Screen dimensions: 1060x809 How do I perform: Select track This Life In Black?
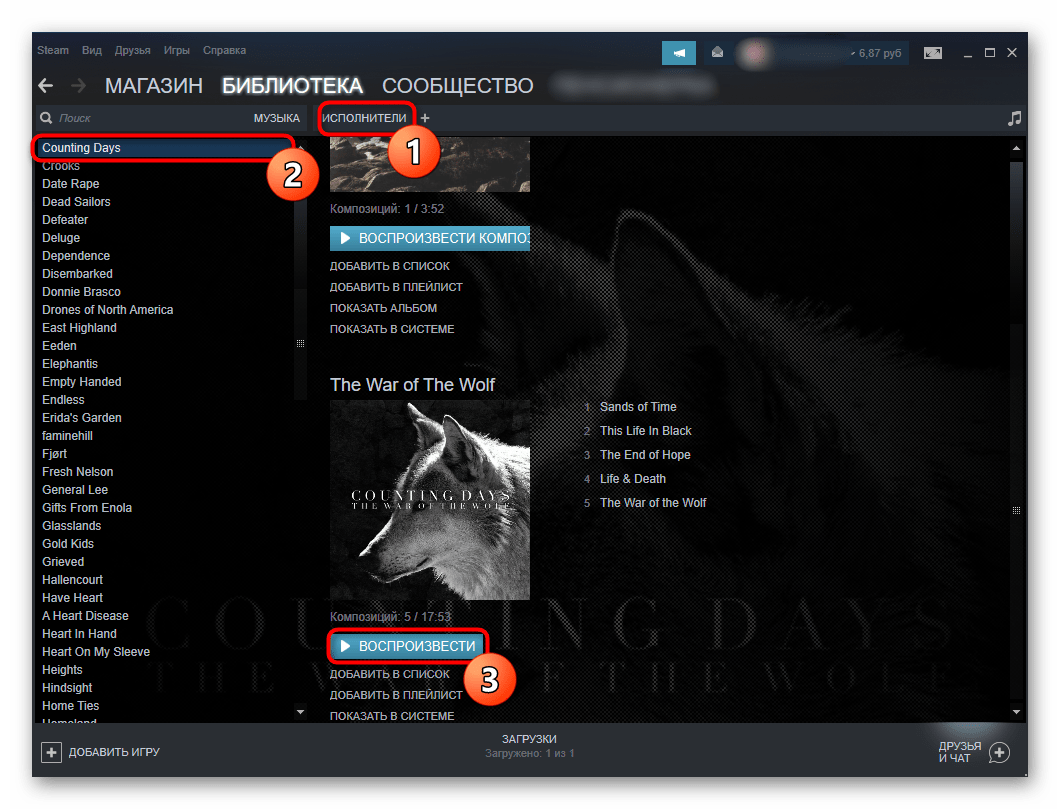click(646, 431)
